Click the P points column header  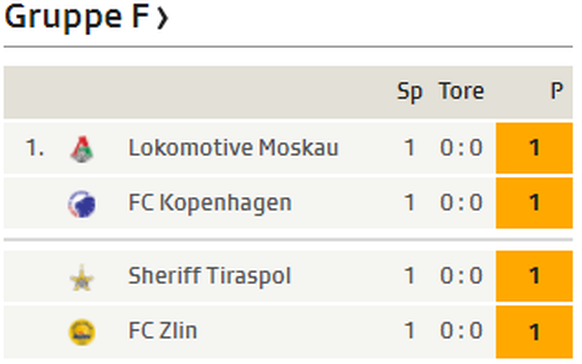tap(557, 91)
